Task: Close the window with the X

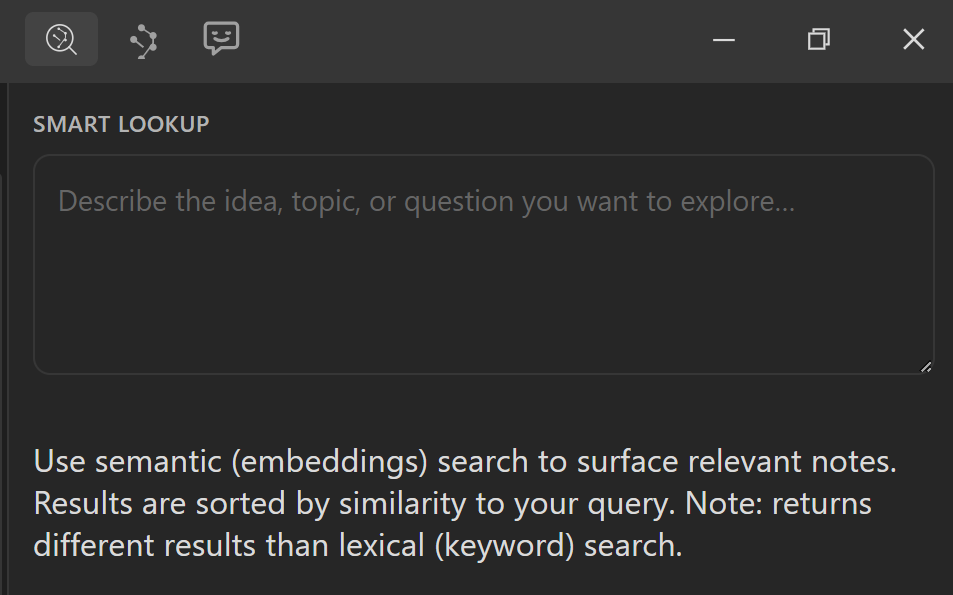Action: [913, 40]
